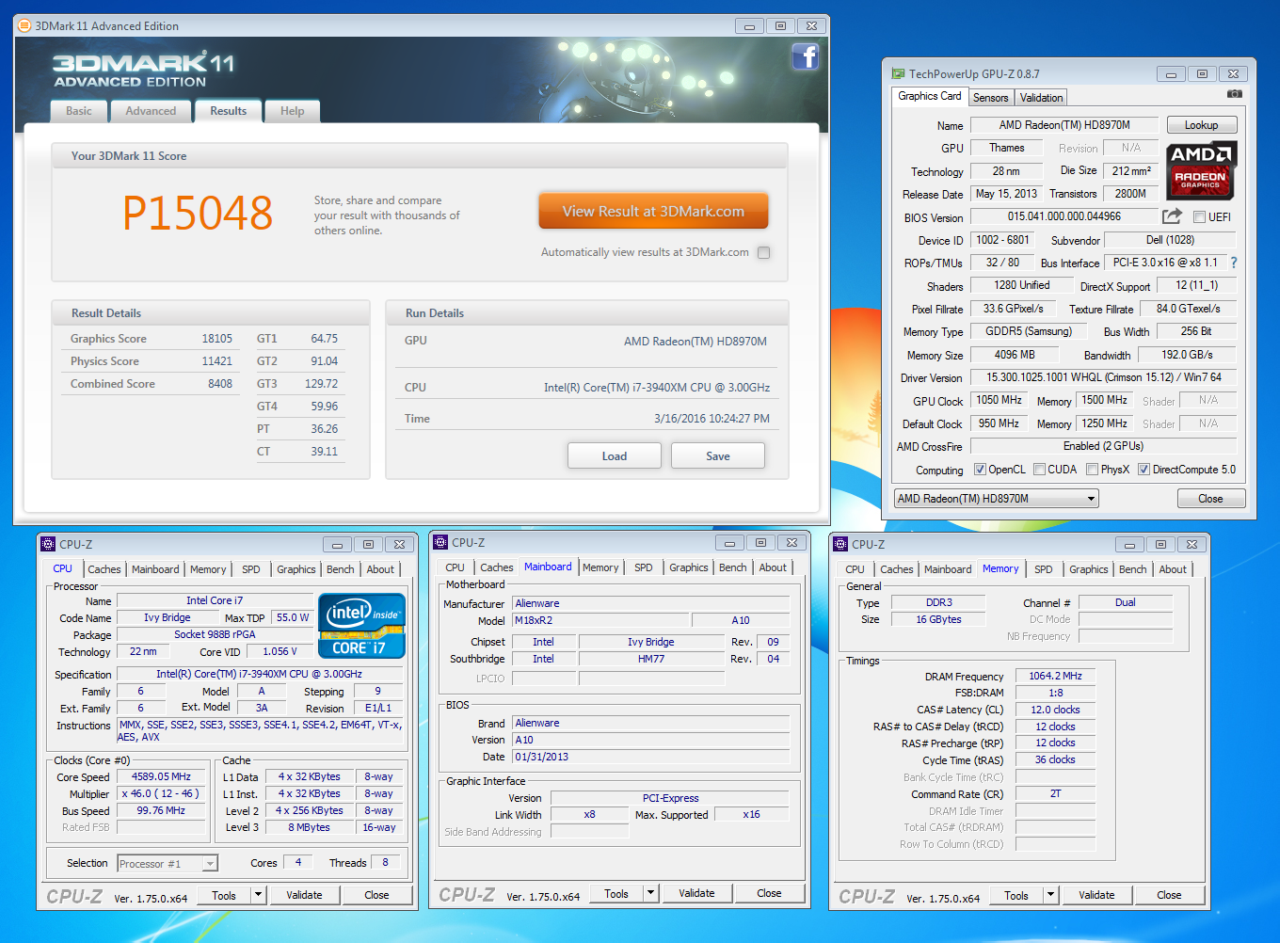This screenshot has width=1280, height=943.
Task: Click the GPU-Z title bar app icon
Action: [x=897, y=74]
